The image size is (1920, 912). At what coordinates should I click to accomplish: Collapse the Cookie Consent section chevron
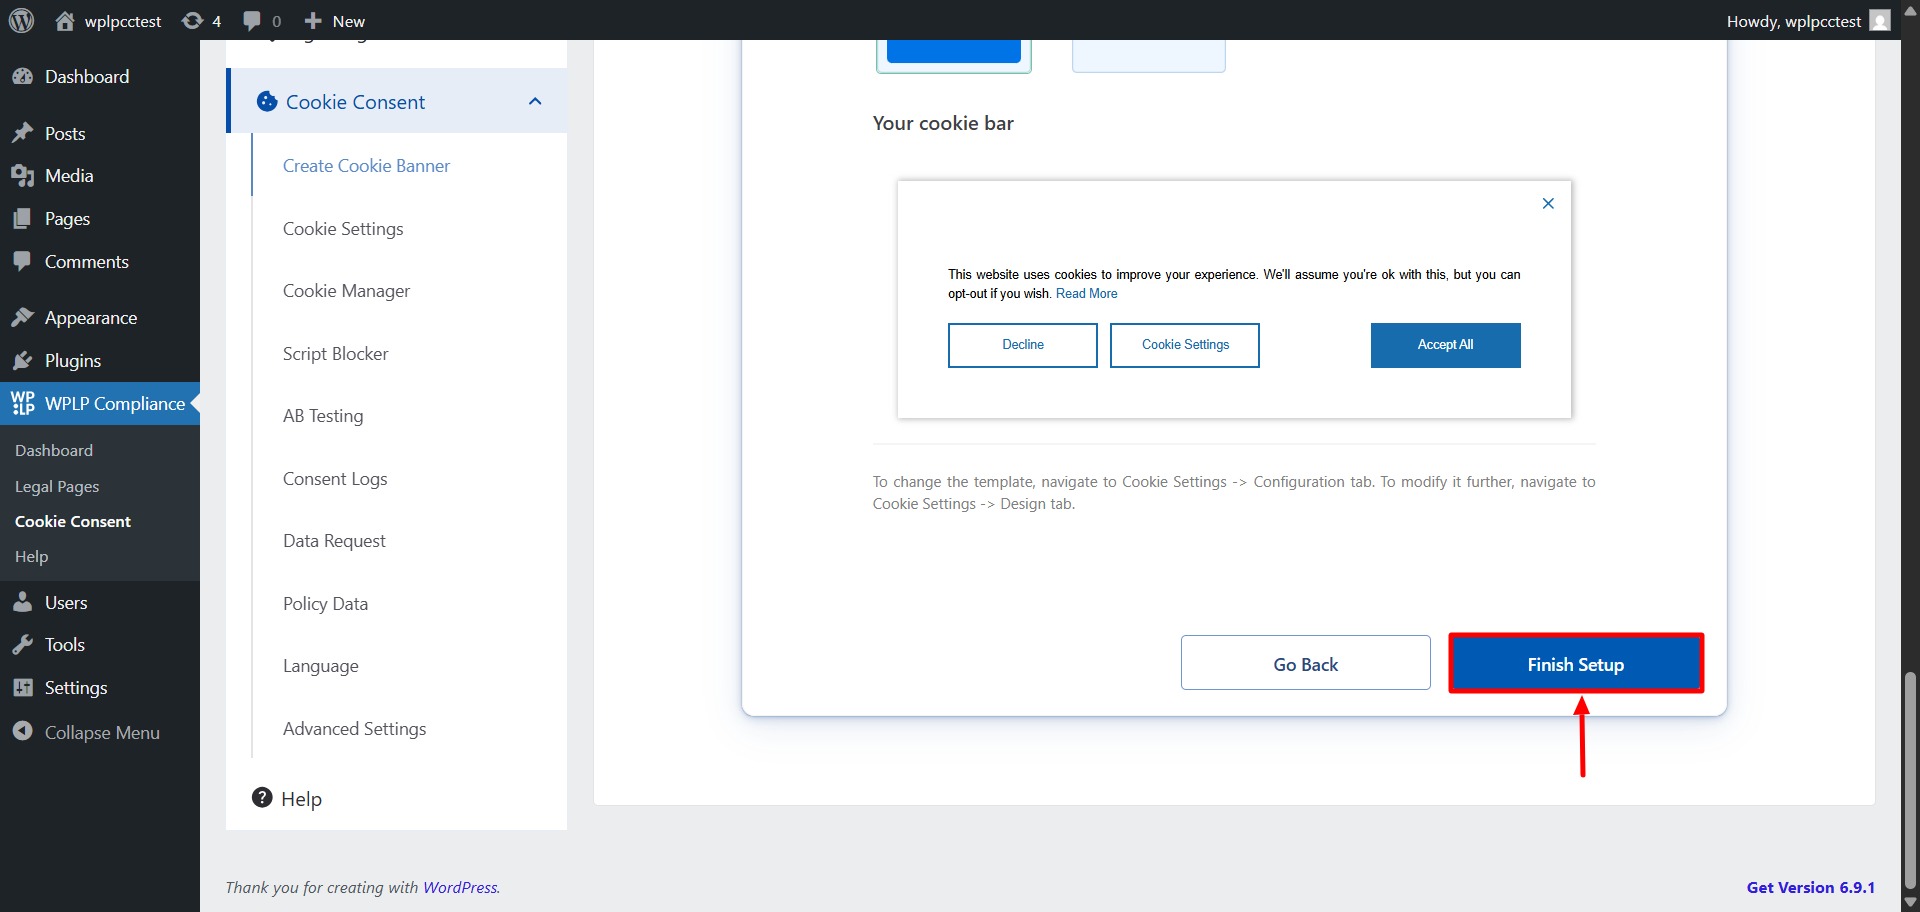tap(535, 102)
